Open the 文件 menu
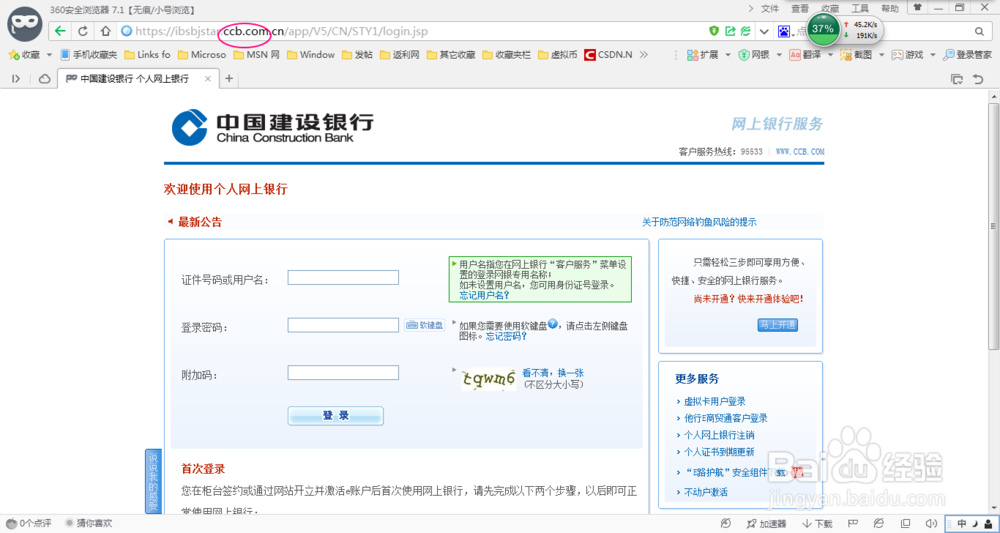Screen dimensions: 1000x533 pos(770,9)
